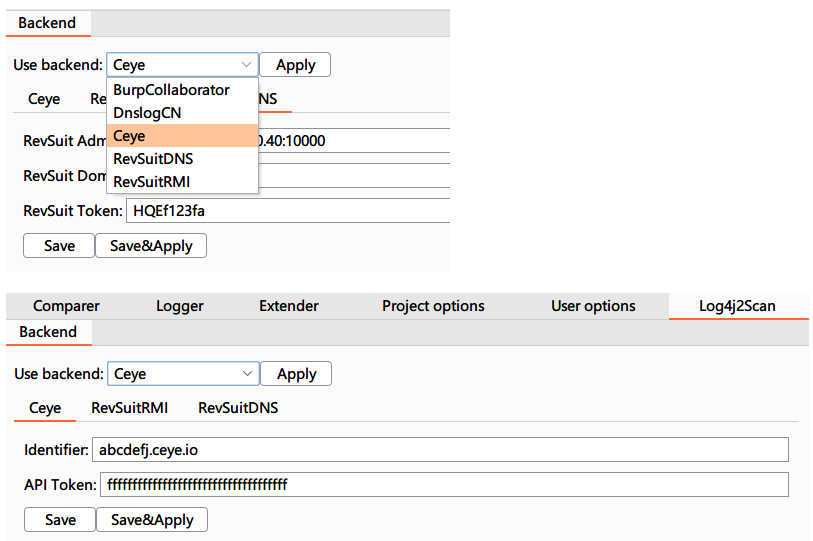Open the Comparer tab
The height and width of the screenshot is (541, 813).
click(x=66, y=306)
